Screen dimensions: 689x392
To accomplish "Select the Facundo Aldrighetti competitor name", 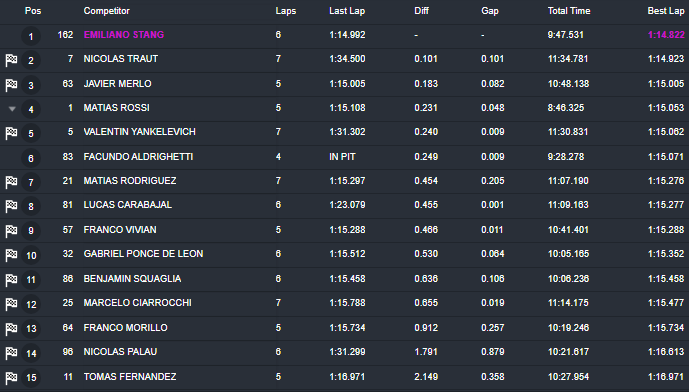I will coord(138,156).
